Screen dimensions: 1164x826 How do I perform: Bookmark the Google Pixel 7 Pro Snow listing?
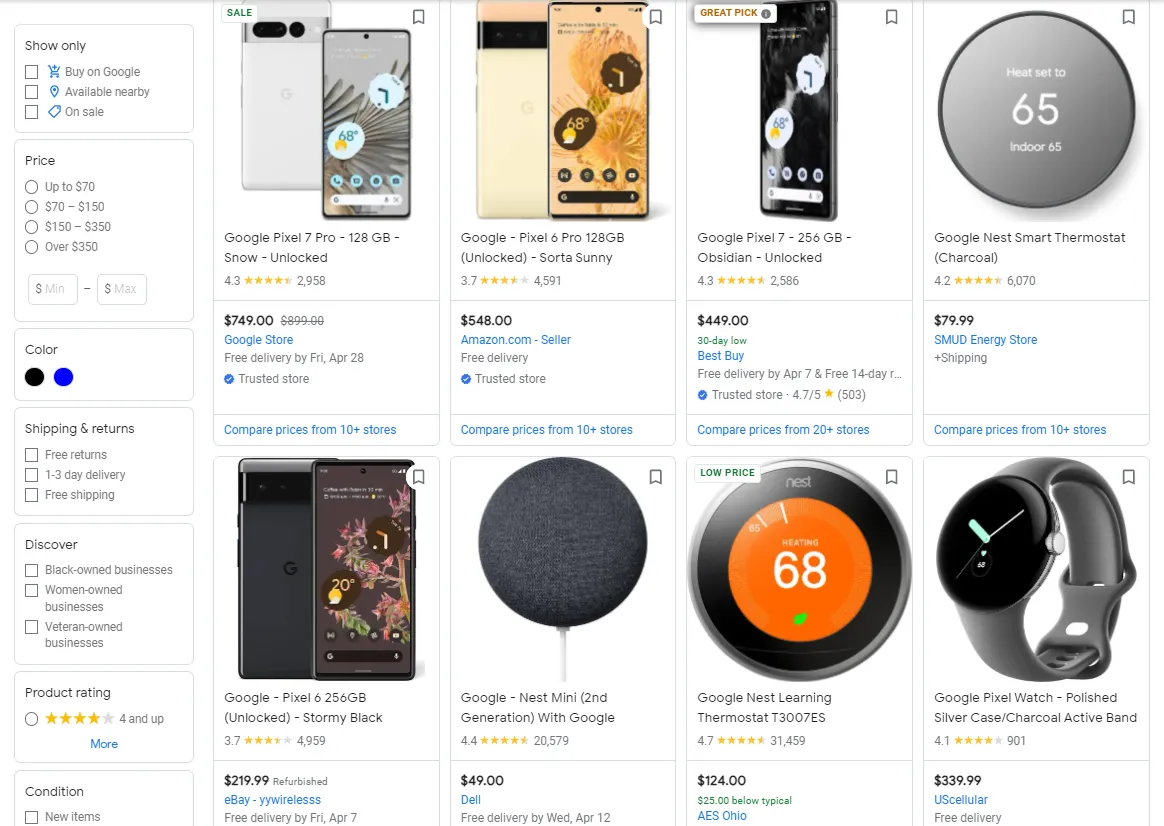(419, 16)
